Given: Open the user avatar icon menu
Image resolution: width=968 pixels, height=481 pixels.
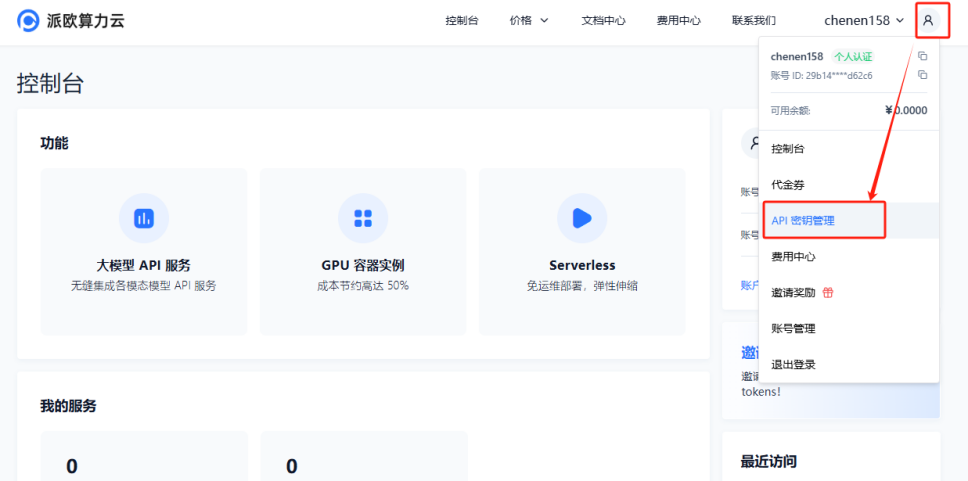Looking at the screenshot, I should pos(928,20).
